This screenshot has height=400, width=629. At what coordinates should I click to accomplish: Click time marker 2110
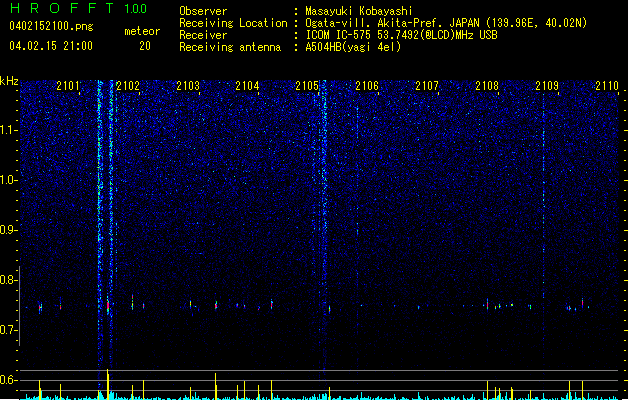[607, 85]
